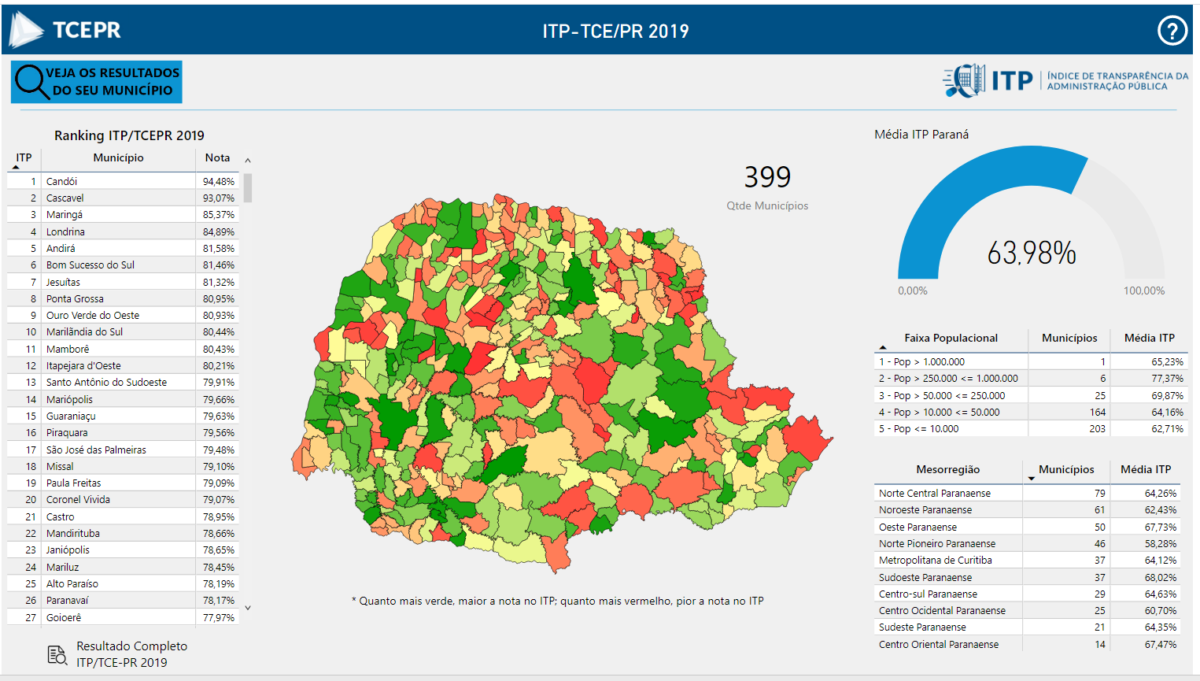The height and width of the screenshot is (681, 1200).
Task: Open Resultado Completo ITP/TCE-PR 2019 link
Action: click(132, 654)
